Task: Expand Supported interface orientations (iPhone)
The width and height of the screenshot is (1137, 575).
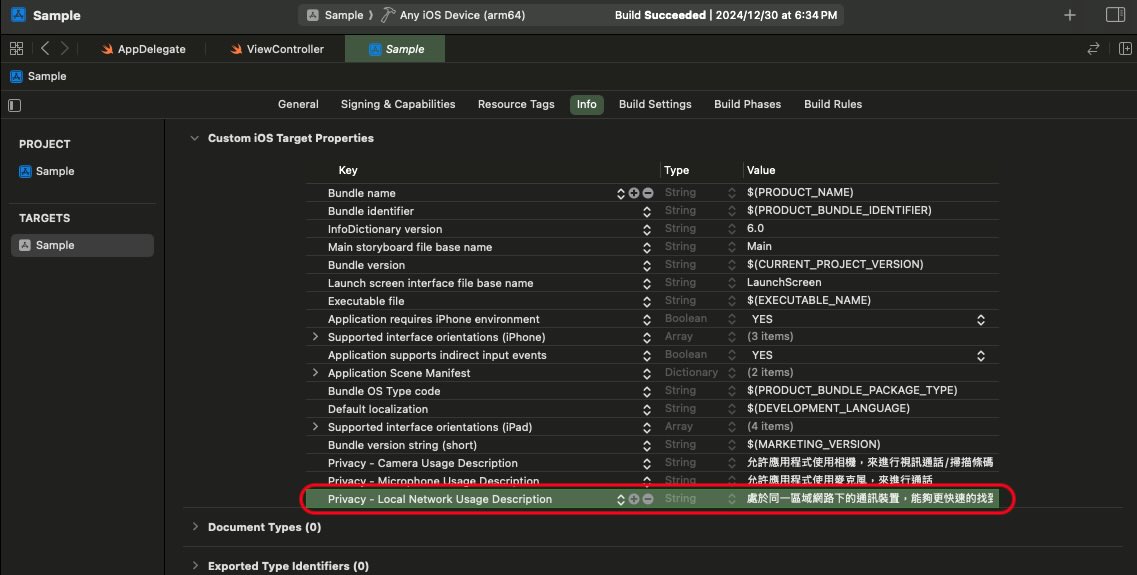Action: point(315,336)
